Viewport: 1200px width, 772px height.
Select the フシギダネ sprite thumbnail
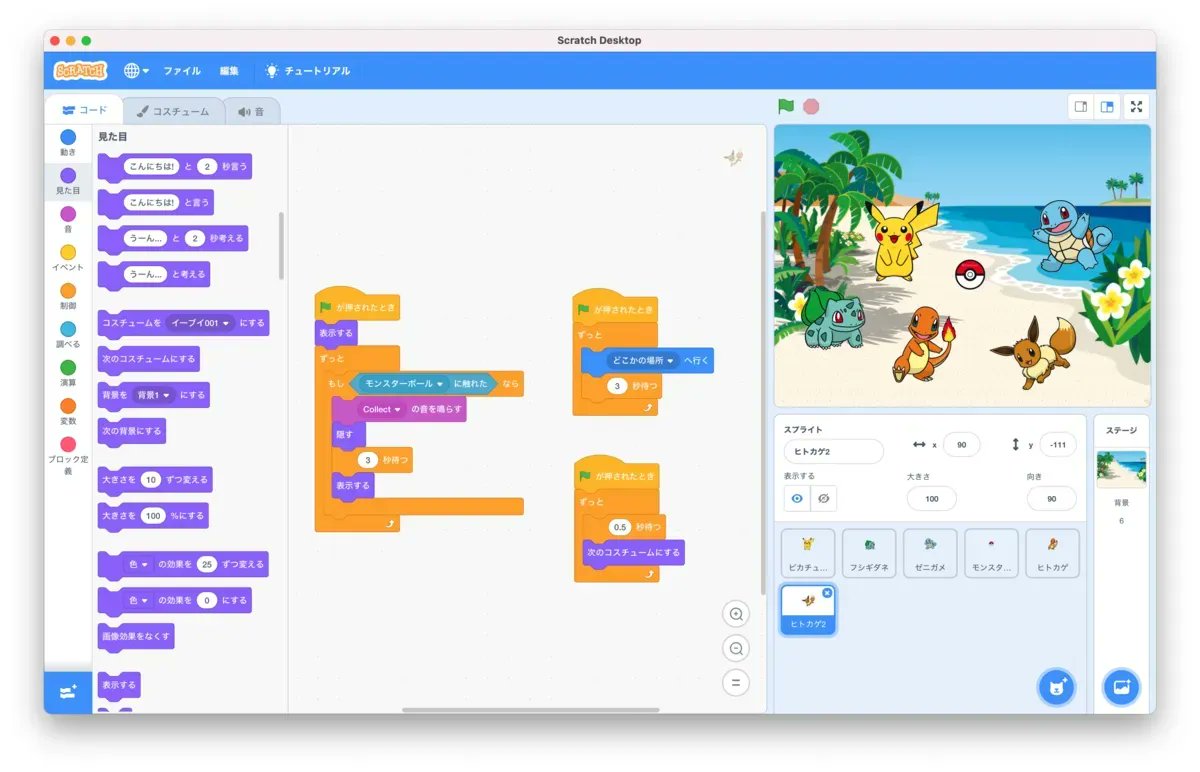click(x=869, y=553)
